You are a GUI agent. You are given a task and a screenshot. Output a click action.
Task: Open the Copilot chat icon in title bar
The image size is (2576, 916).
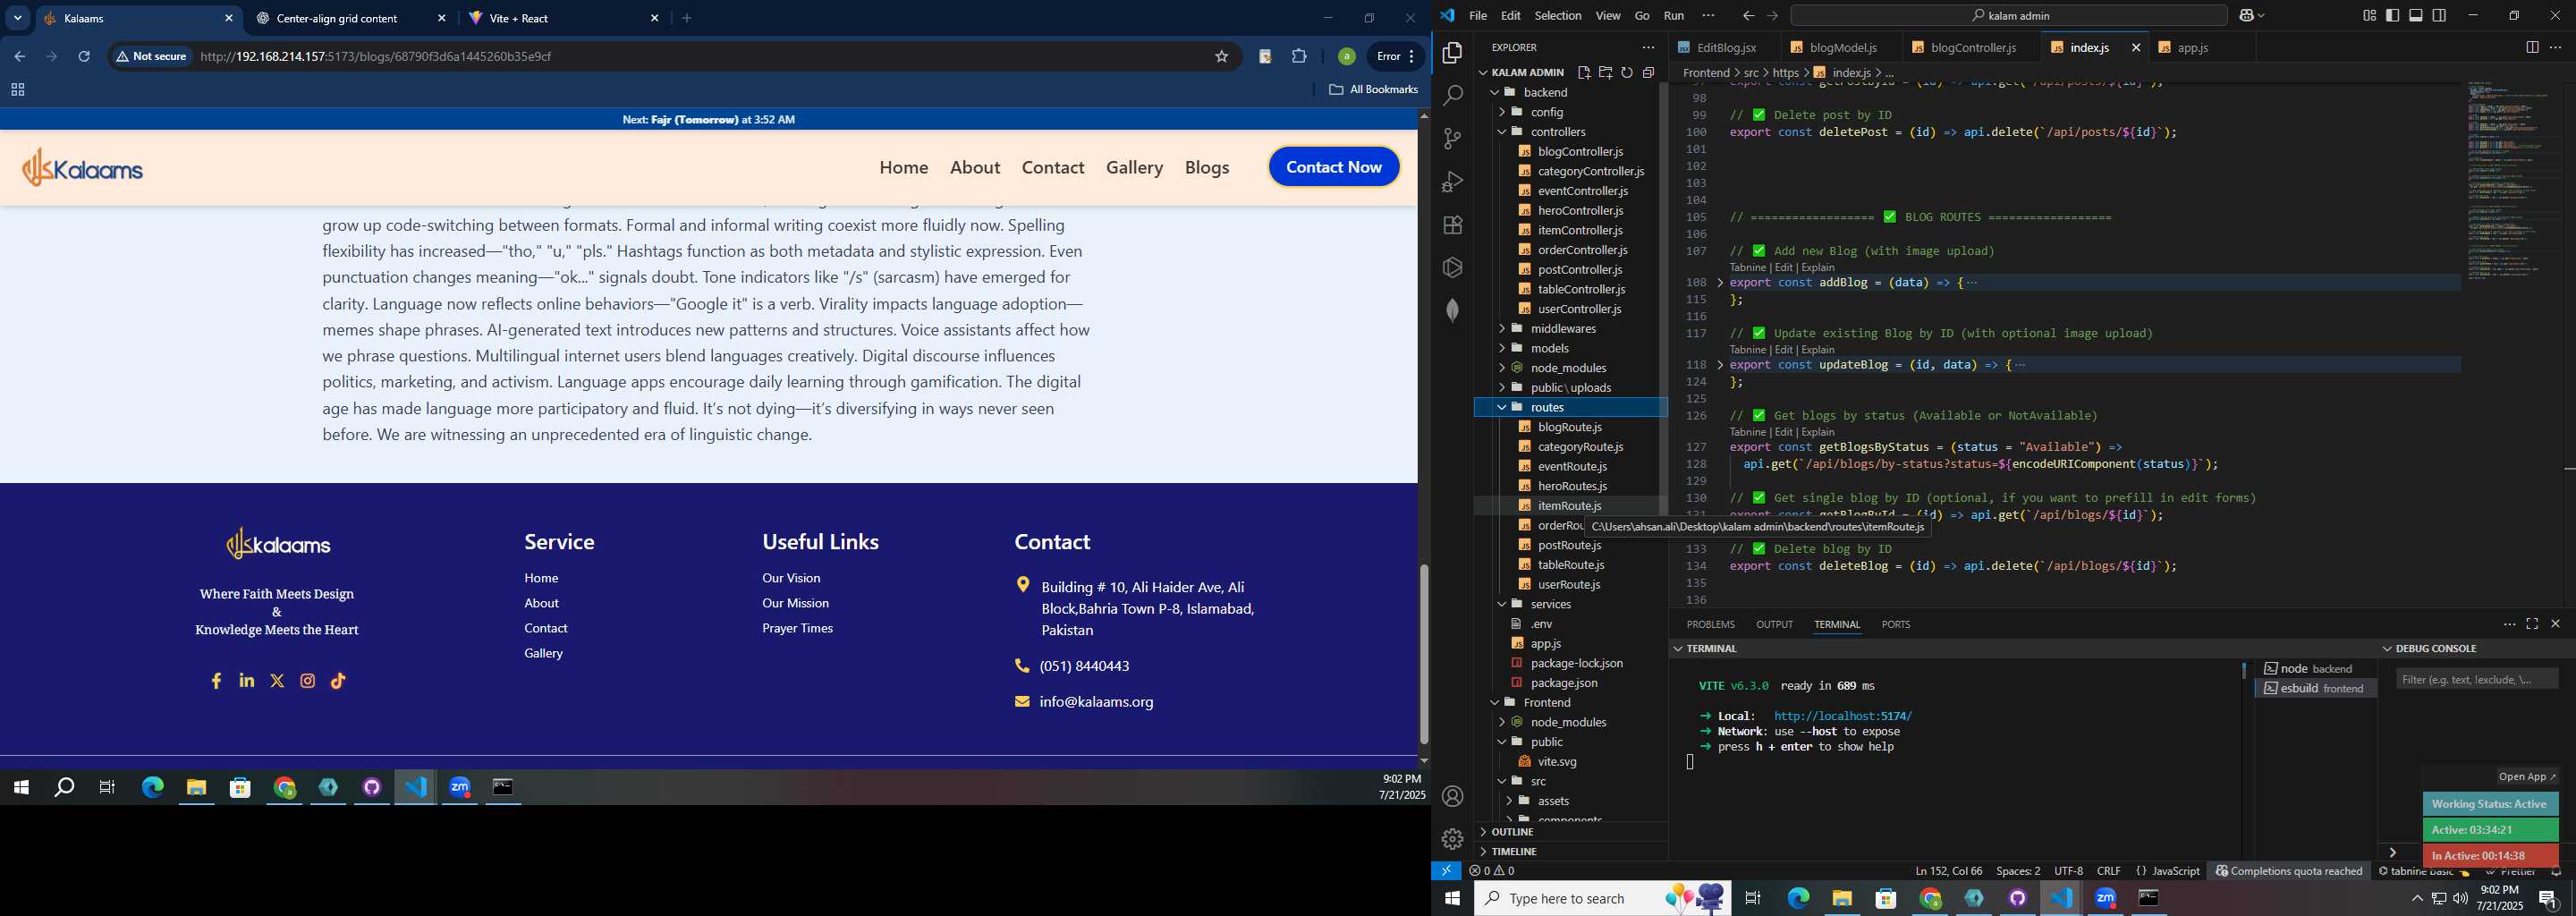(2247, 16)
